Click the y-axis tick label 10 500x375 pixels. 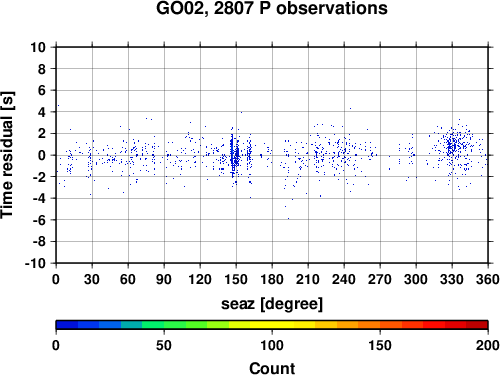click(x=38, y=47)
